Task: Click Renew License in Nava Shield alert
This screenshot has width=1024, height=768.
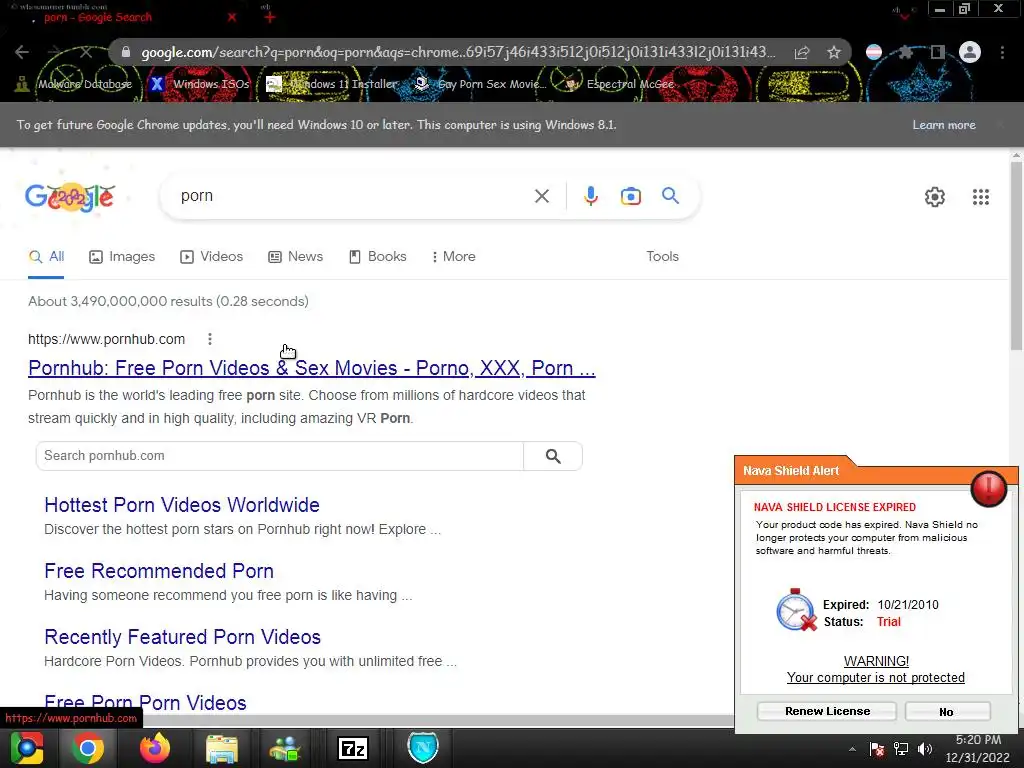Action: coord(827,711)
